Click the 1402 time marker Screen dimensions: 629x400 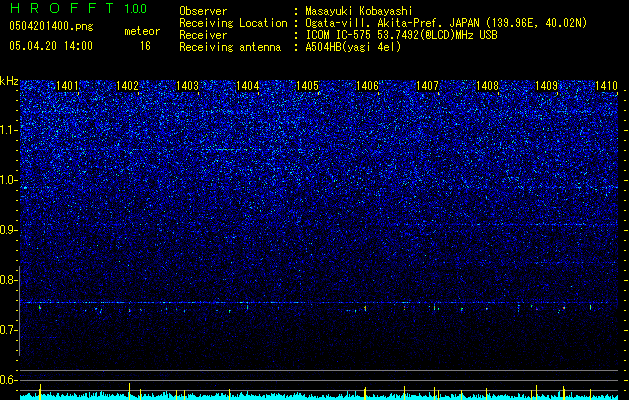(128, 85)
